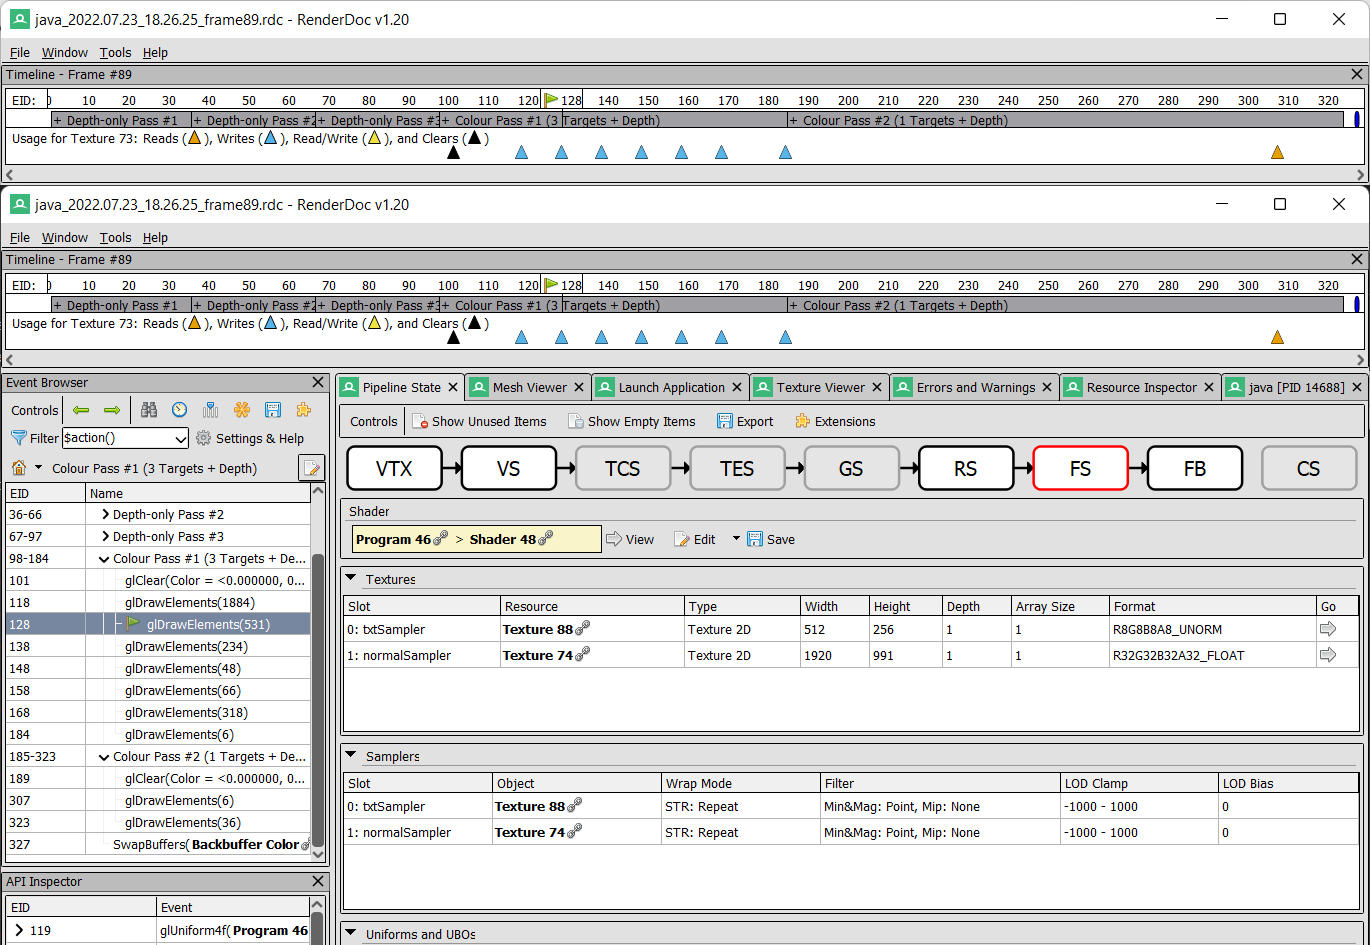Select the RS pipeline stage
Screen dimensions: 1370x945
click(965, 468)
